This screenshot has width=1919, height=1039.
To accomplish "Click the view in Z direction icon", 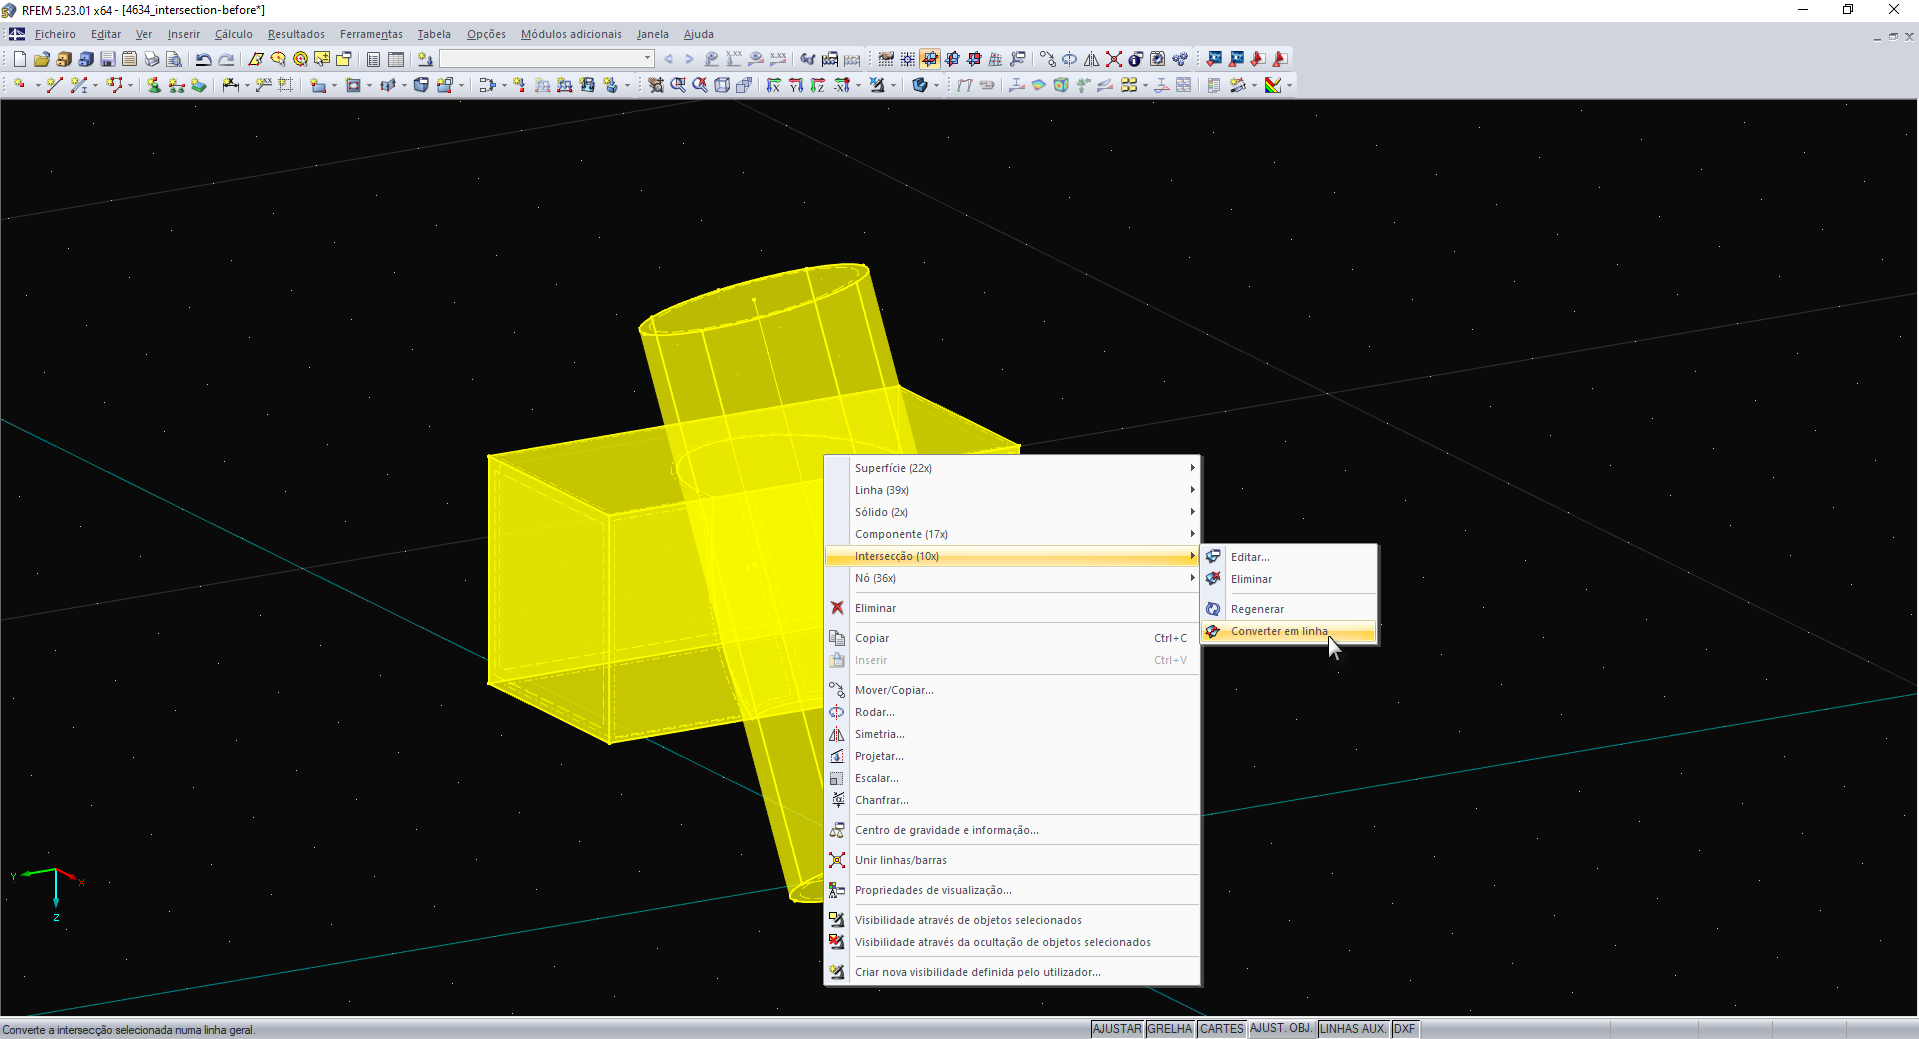I will 817,85.
